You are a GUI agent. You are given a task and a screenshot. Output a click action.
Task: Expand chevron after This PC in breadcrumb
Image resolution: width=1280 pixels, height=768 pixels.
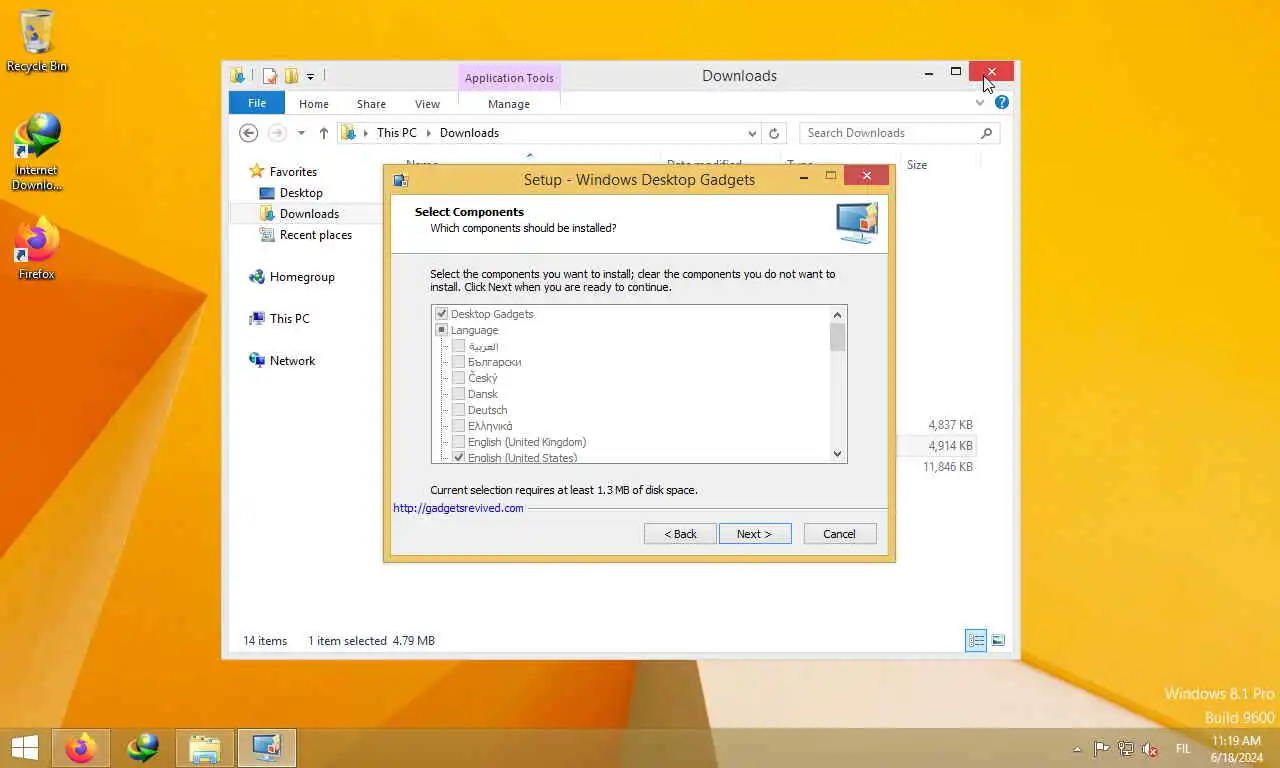428,133
